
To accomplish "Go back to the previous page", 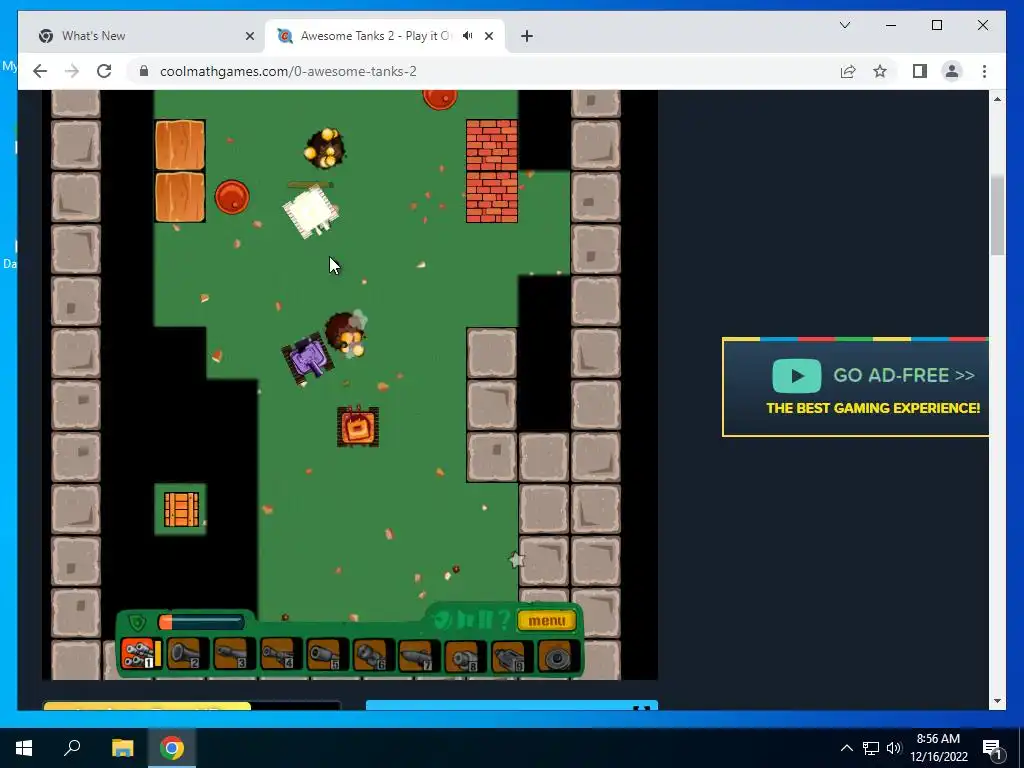I will point(40,71).
